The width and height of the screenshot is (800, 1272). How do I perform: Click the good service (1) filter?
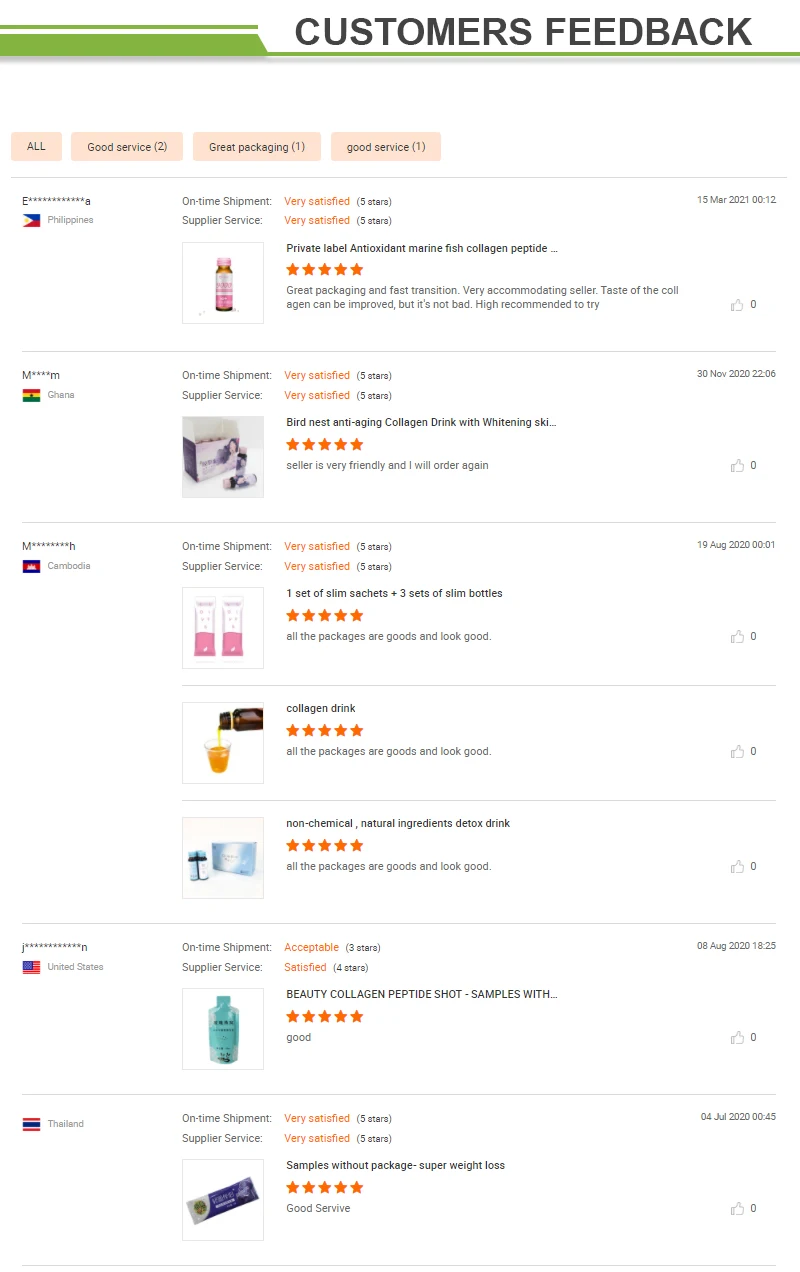[385, 146]
